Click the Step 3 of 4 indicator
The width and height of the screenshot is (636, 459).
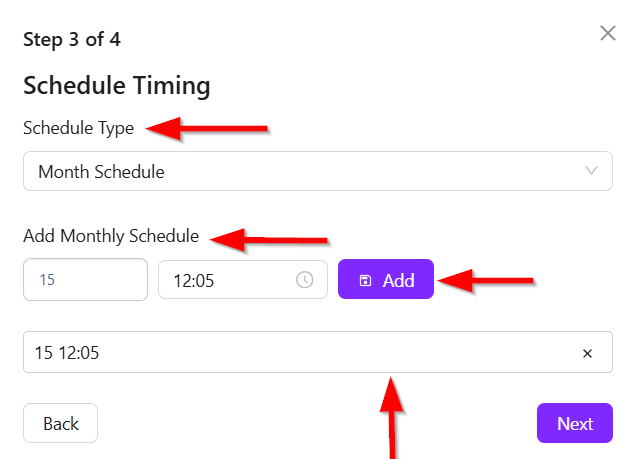pyautogui.click(x=72, y=40)
